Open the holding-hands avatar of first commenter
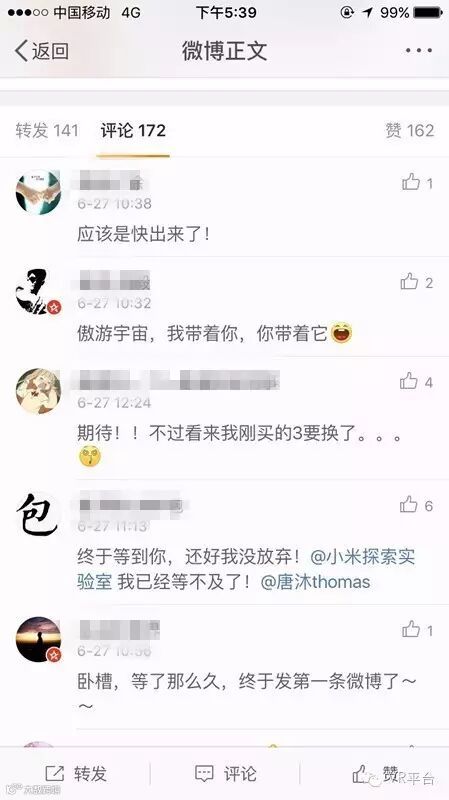449x800 pixels. click(x=38, y=192)
